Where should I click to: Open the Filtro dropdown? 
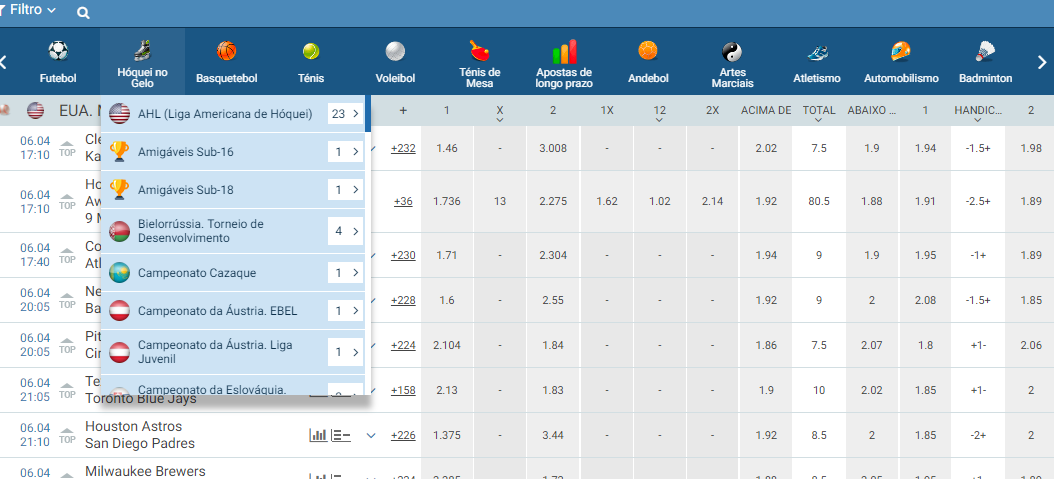click(32, 10)
